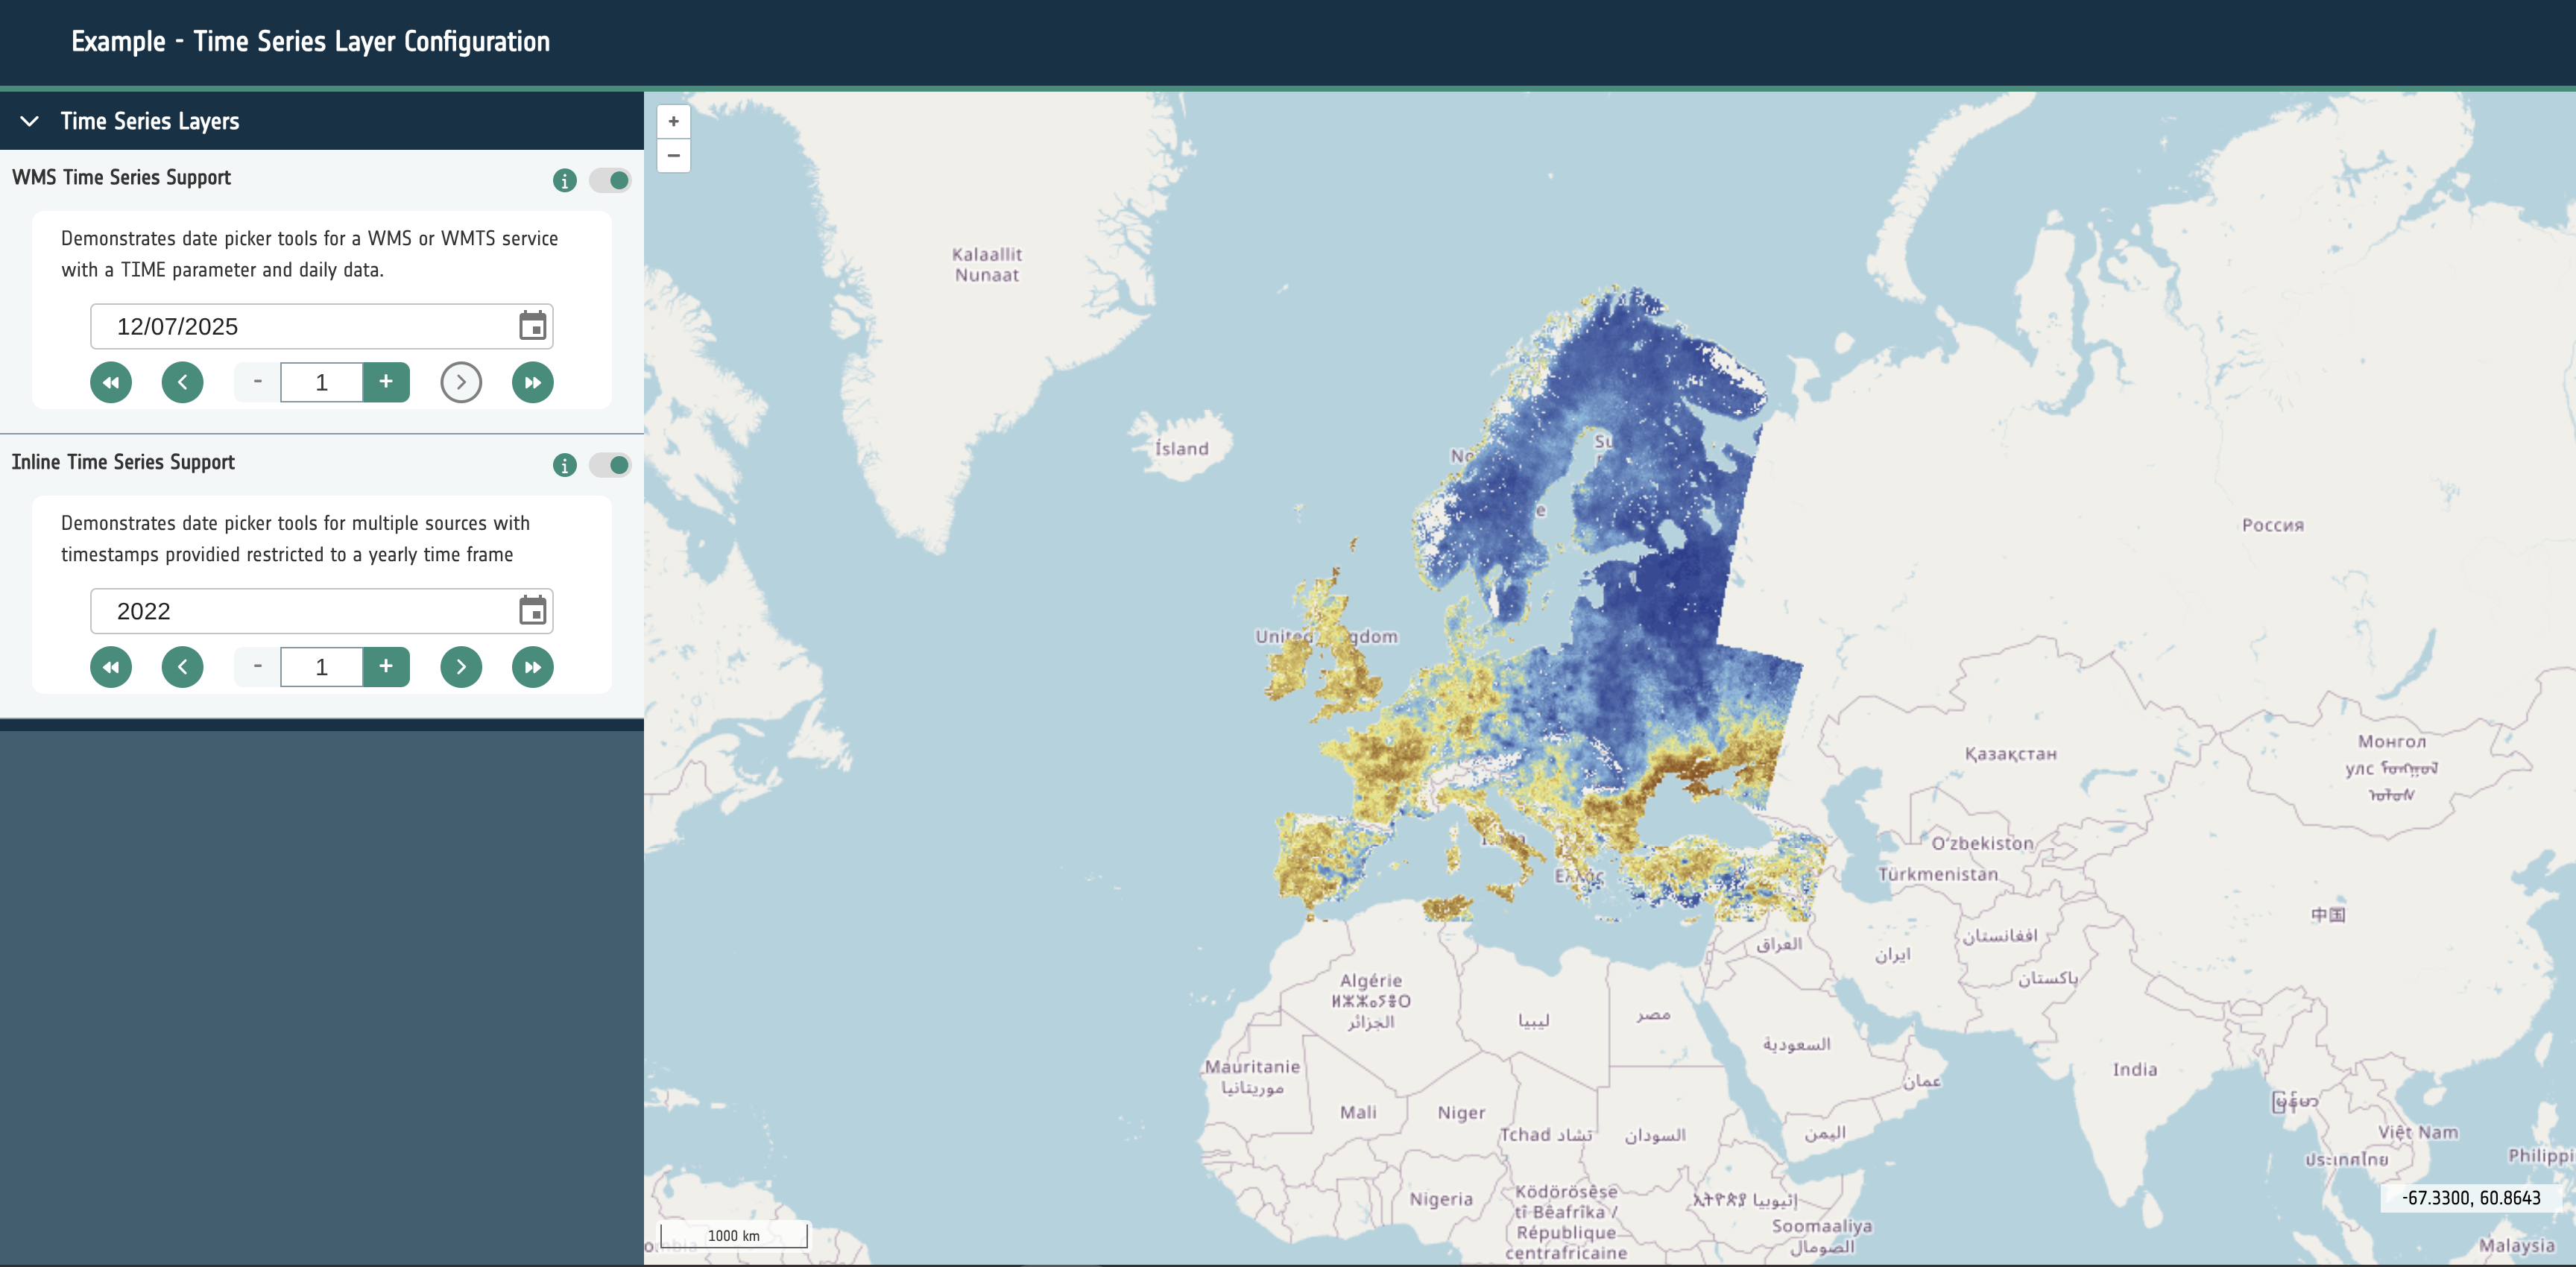The image size is (2576, 1267).
Task: Click the map zoom in button
Action: coord(673,122)
